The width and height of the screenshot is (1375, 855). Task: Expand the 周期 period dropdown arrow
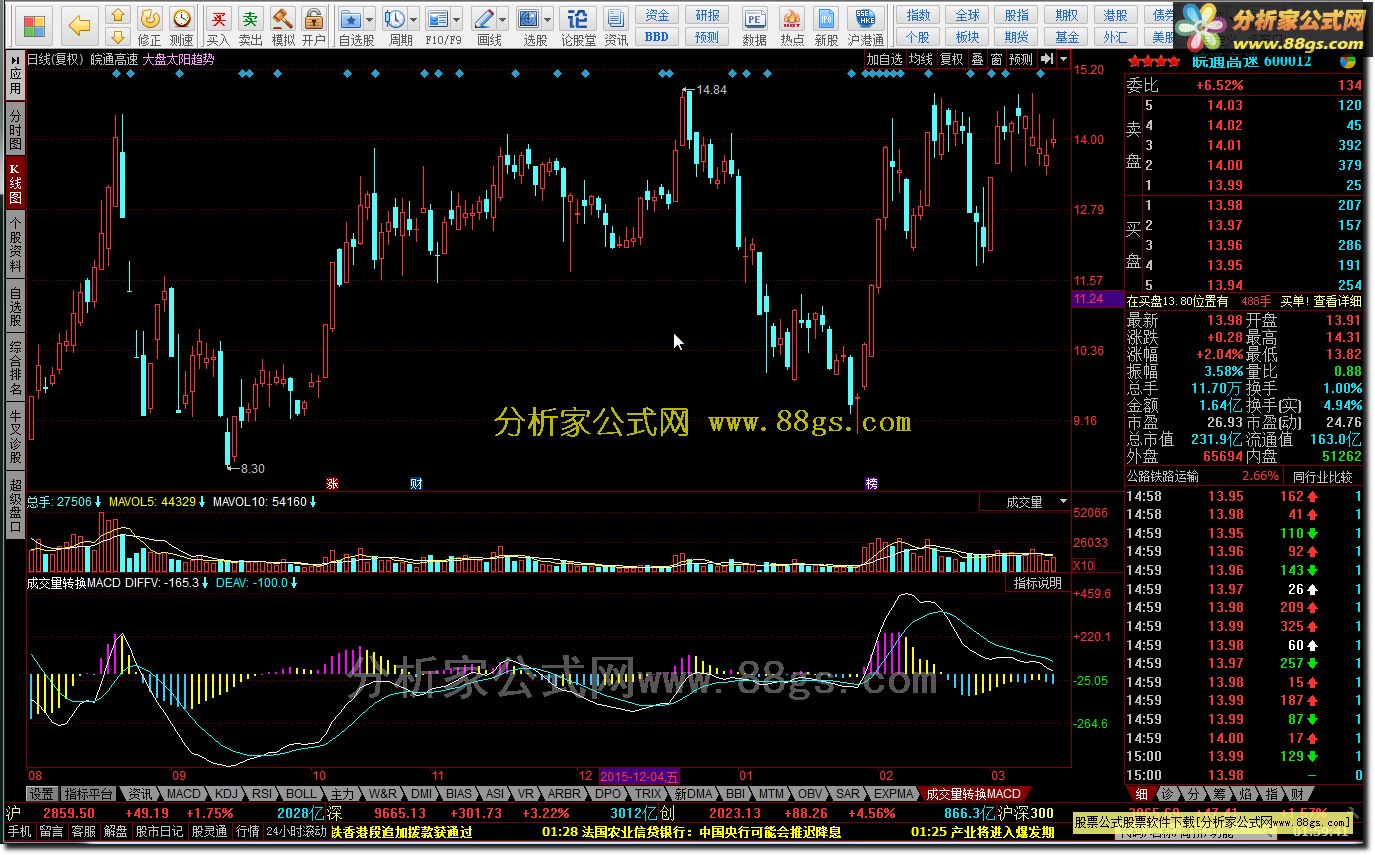coord(413,19)
